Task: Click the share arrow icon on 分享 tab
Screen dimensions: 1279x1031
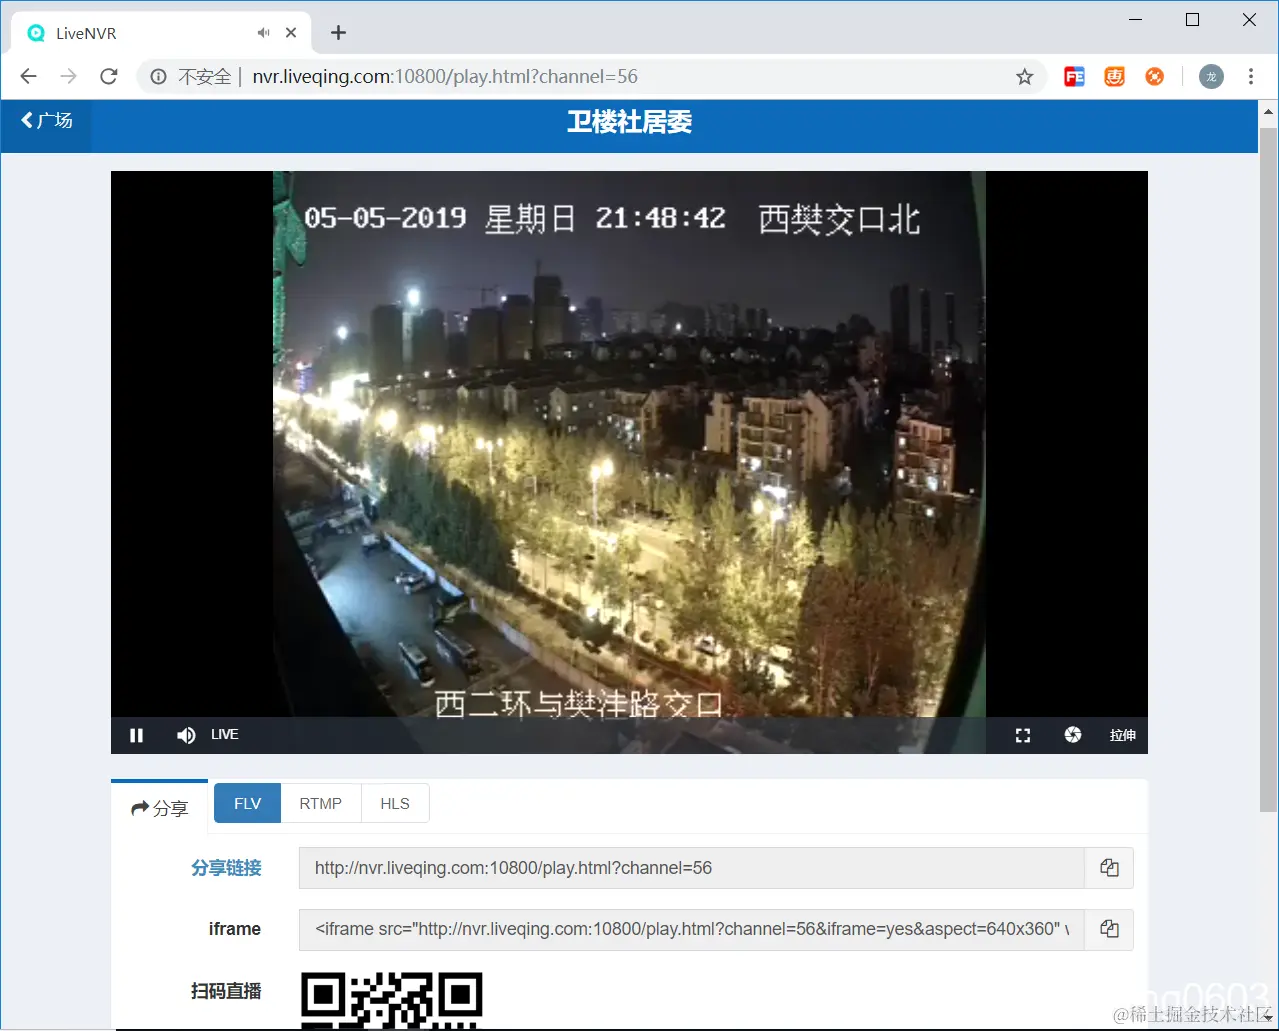Action: point(141,808)
